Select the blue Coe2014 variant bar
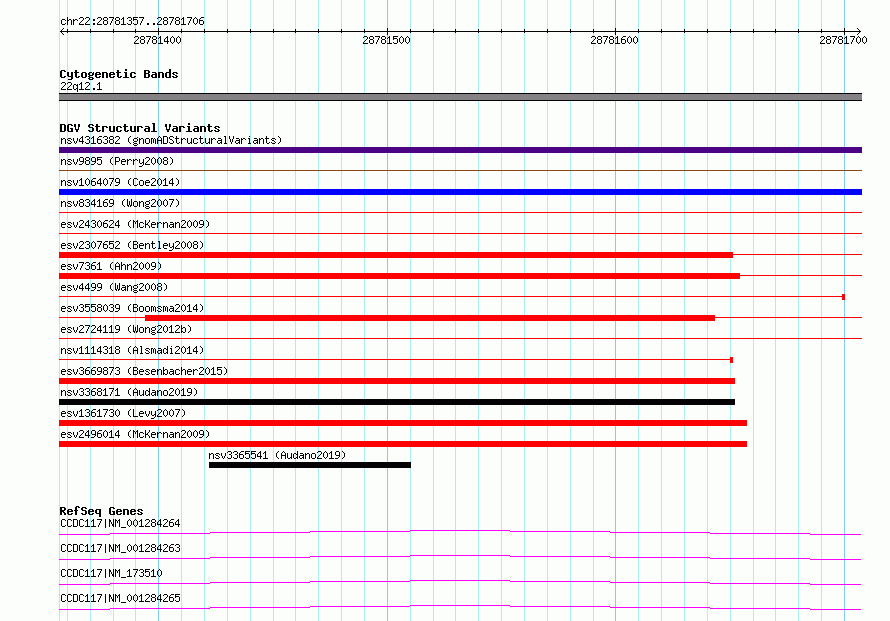The height and width of the screenshot is (621, 890). tap(460, 192)
